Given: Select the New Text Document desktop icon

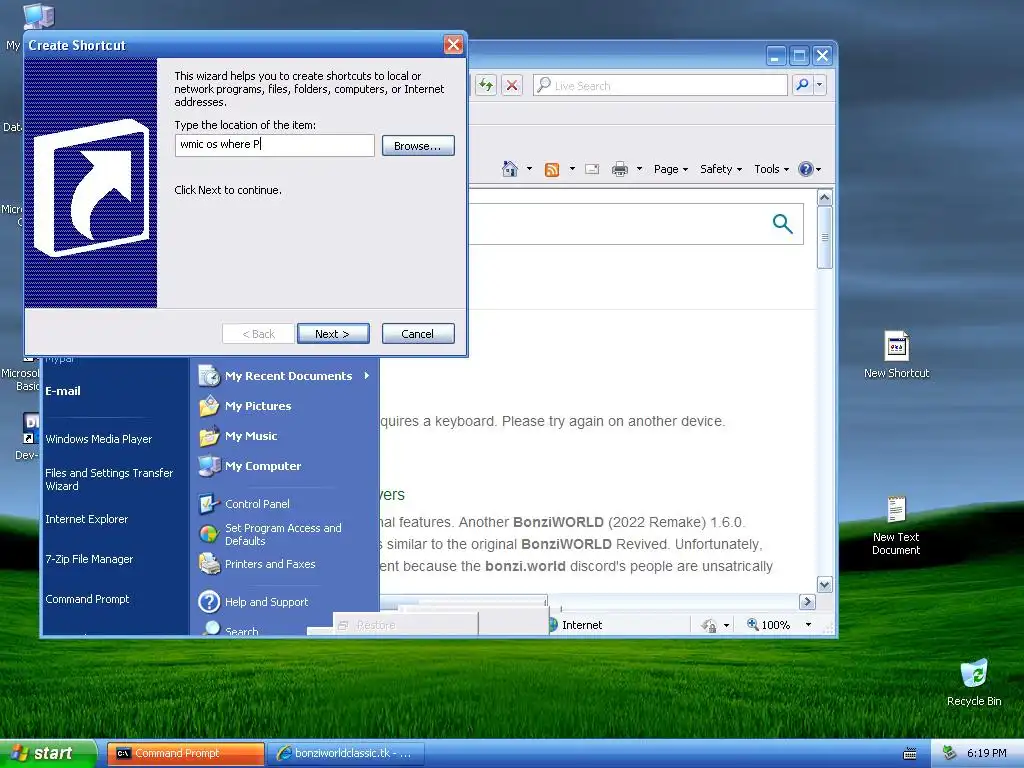Looking at the screenshot, I should (x=896, y=525).
